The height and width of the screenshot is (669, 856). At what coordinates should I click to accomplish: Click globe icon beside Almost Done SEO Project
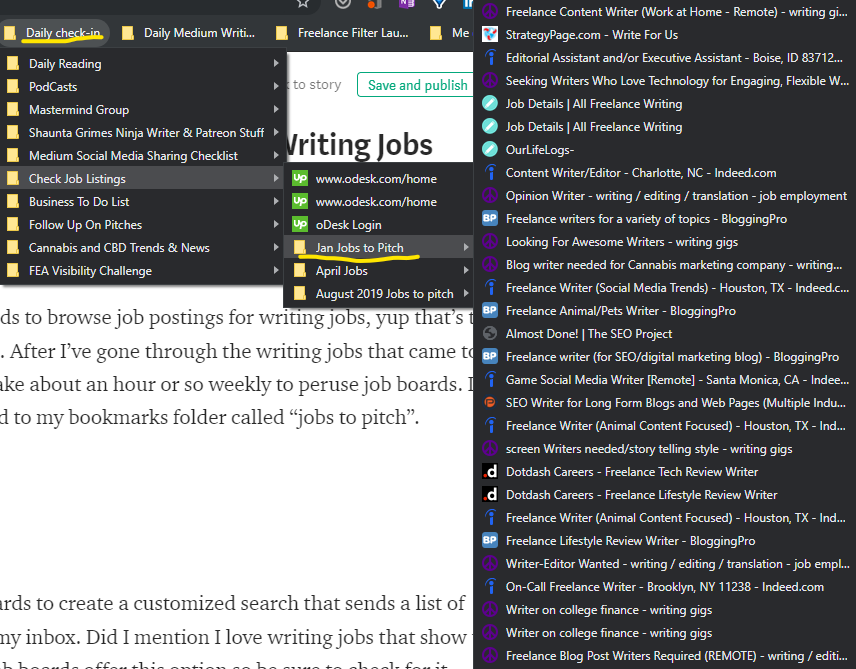[490, 334]
